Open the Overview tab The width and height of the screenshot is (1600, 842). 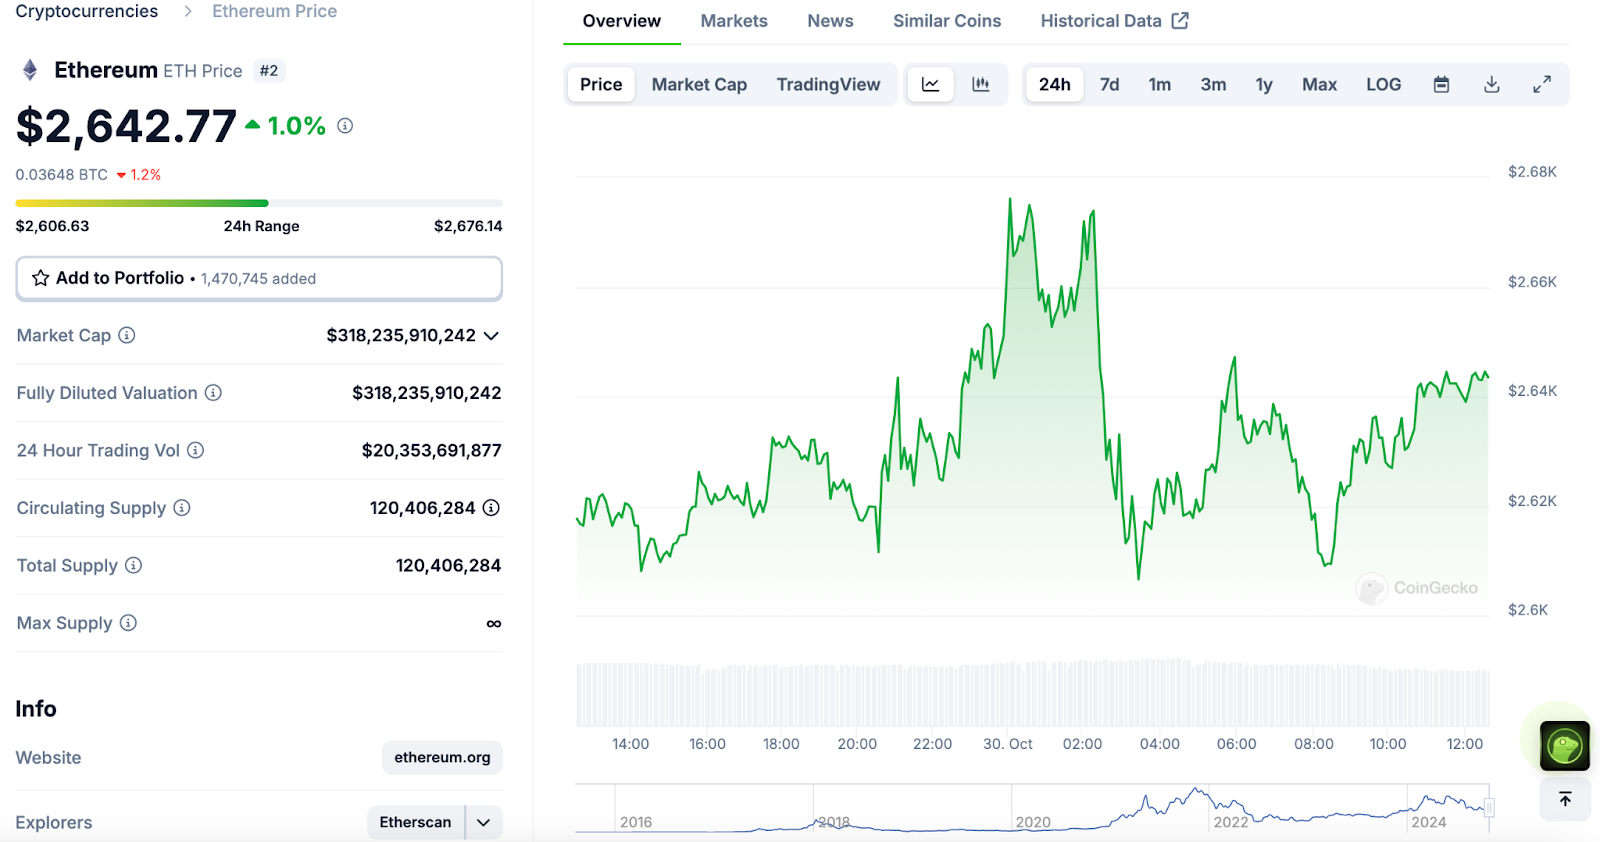(x=622, y=21)
